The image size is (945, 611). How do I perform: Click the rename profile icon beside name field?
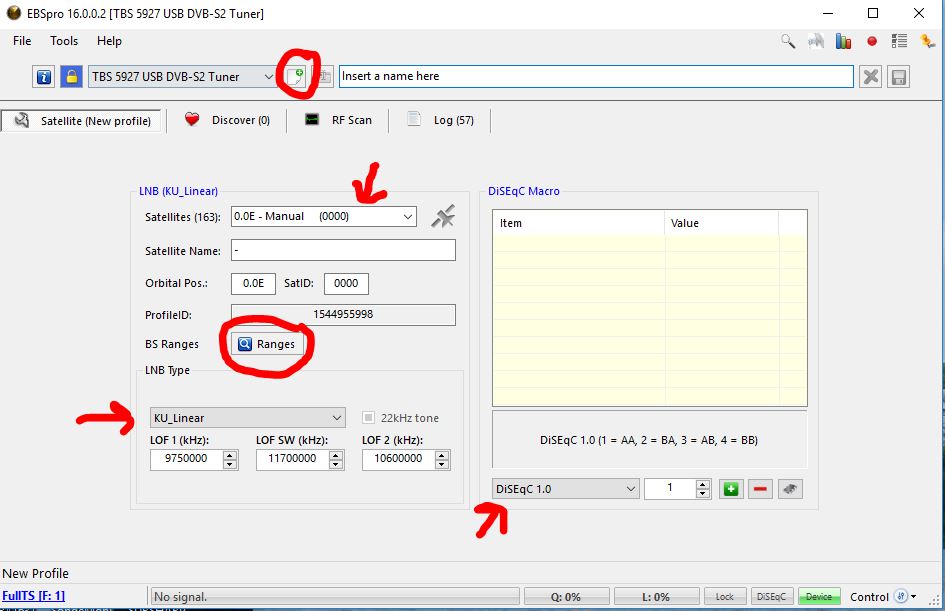[x=325, y=77]
